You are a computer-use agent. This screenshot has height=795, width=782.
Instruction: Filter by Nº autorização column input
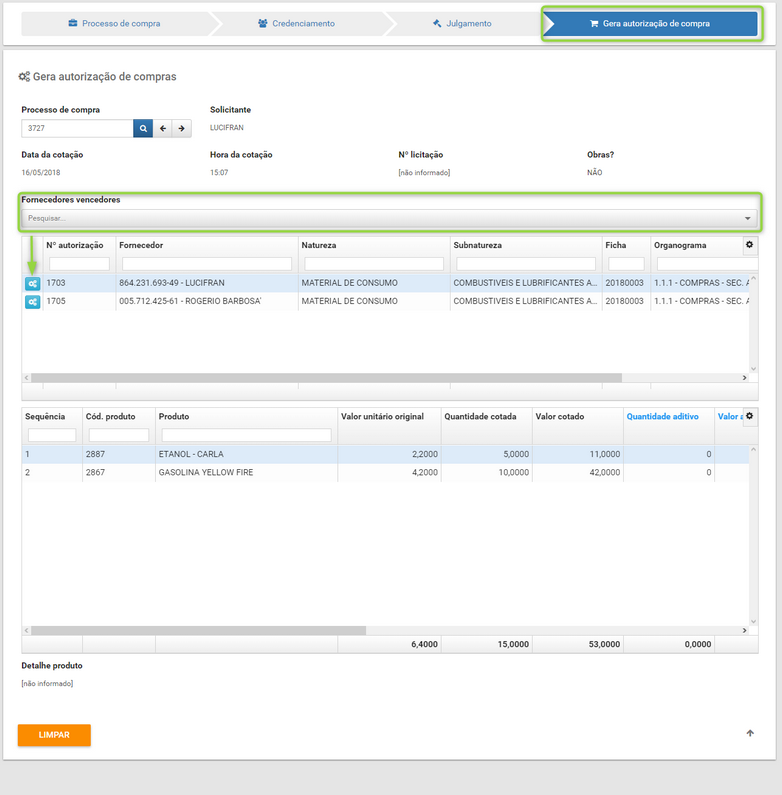tap(80, 264)
